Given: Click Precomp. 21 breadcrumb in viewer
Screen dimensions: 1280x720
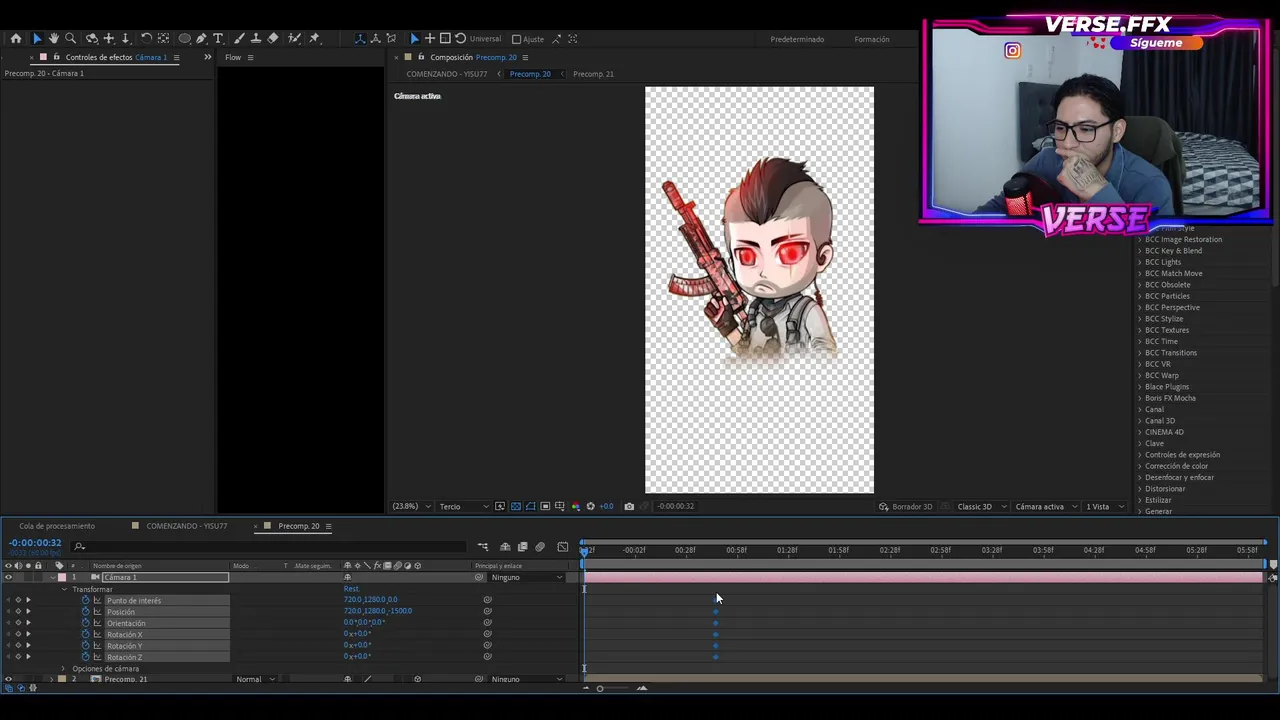Looking at the screenshot, I should point(594,74).
